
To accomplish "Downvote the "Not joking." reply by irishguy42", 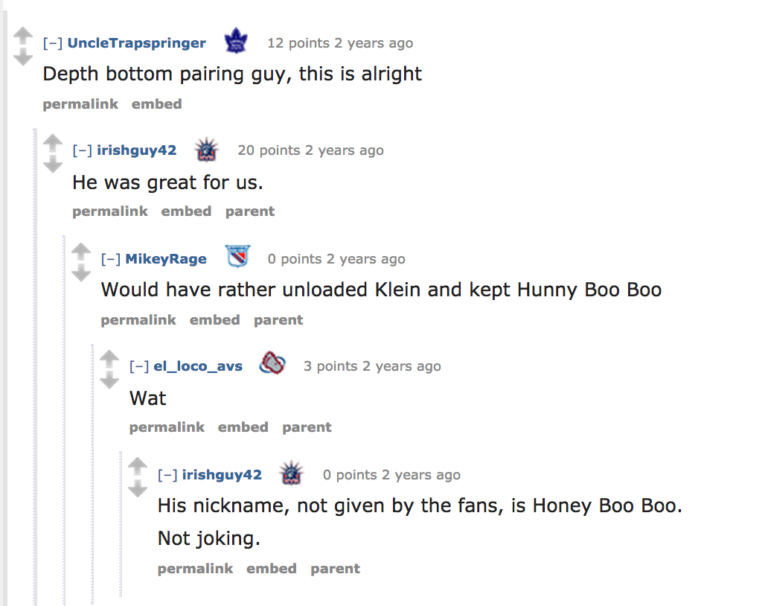I will [x=137, y=489].
